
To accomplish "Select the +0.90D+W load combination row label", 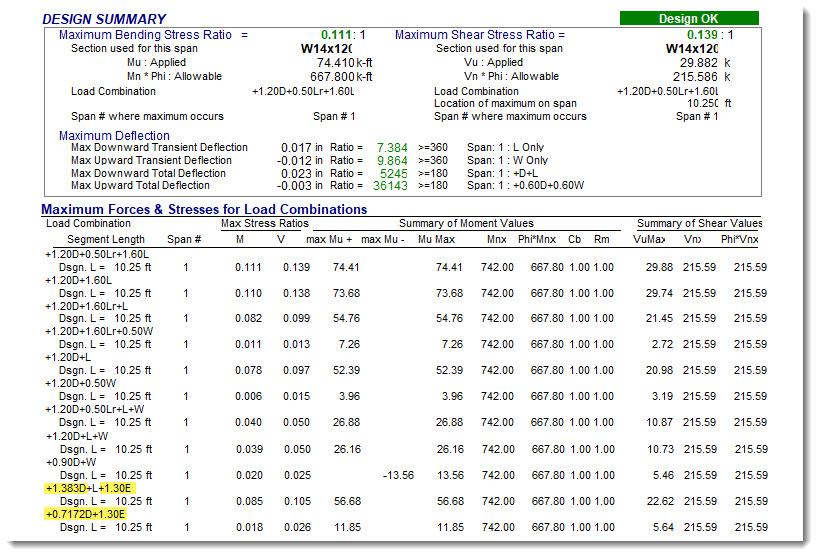I will coord(72,462).
